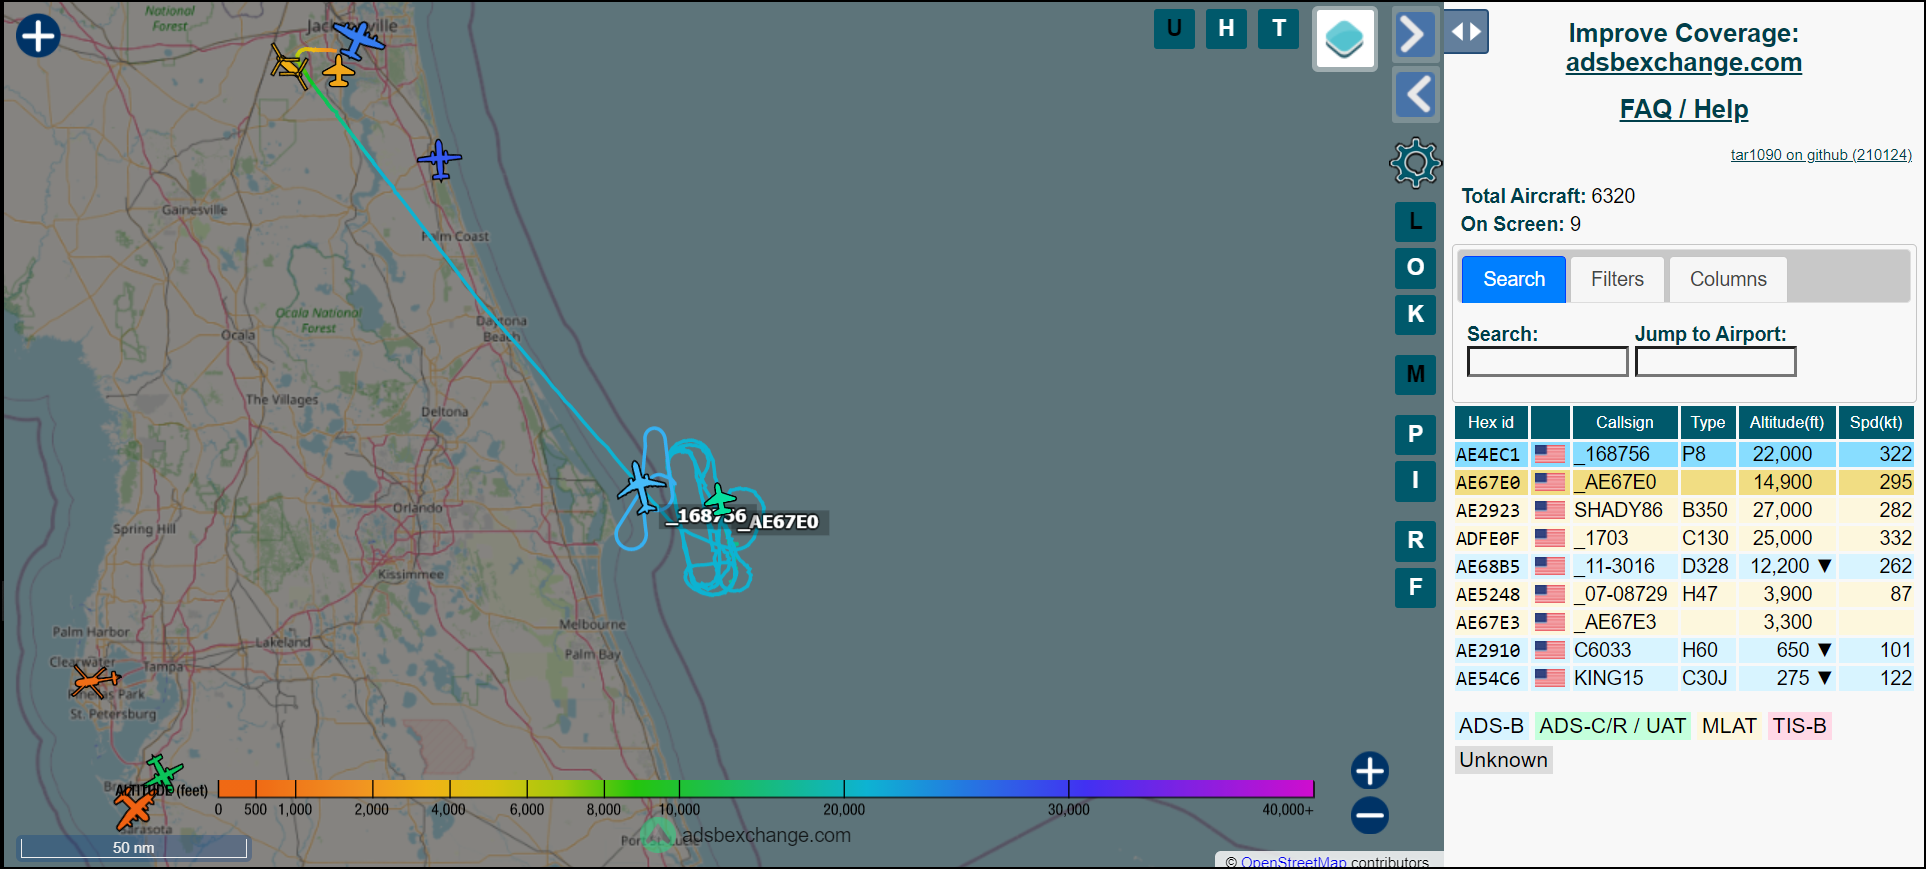The image size is (1926, 869).
Task: Sort table by Altitude(ft) column
Action: (x=1786, y=423)
